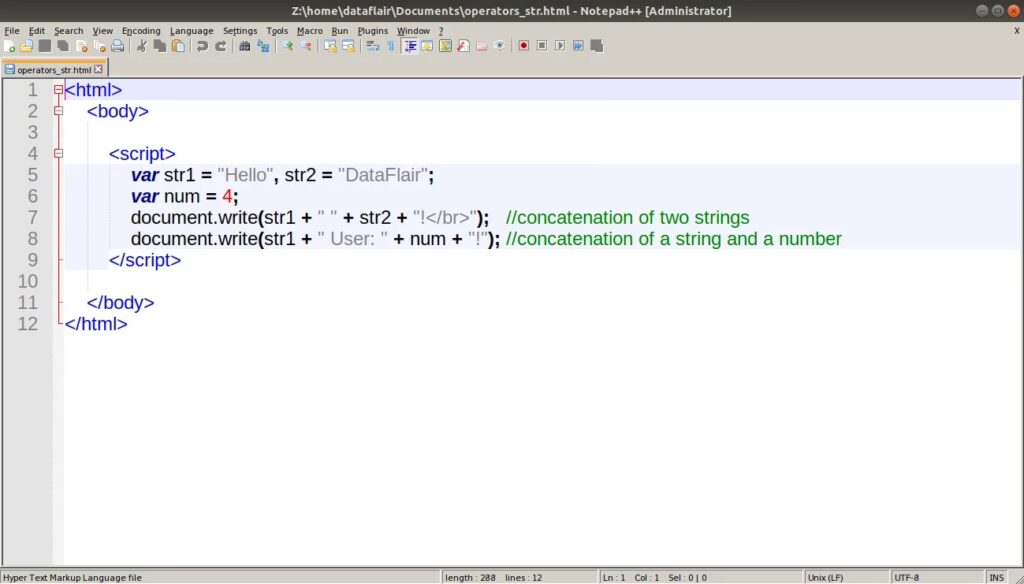Viewport: 1024px width, 584px height.
Task: Click line number 10 in the margin
Action: (x=27, y=281)
